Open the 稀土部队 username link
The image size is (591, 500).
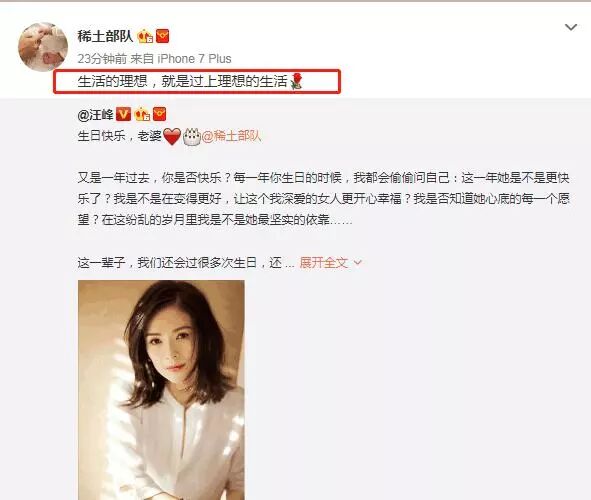[105, 36]
